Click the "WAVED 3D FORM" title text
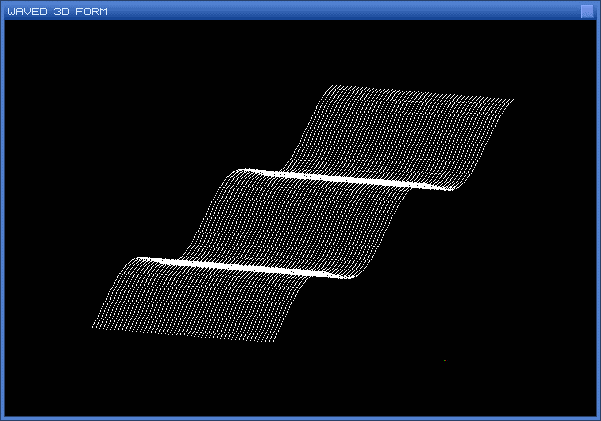This screenshot has width=601, height=421. pyautogui.click(x=58, y=11)
